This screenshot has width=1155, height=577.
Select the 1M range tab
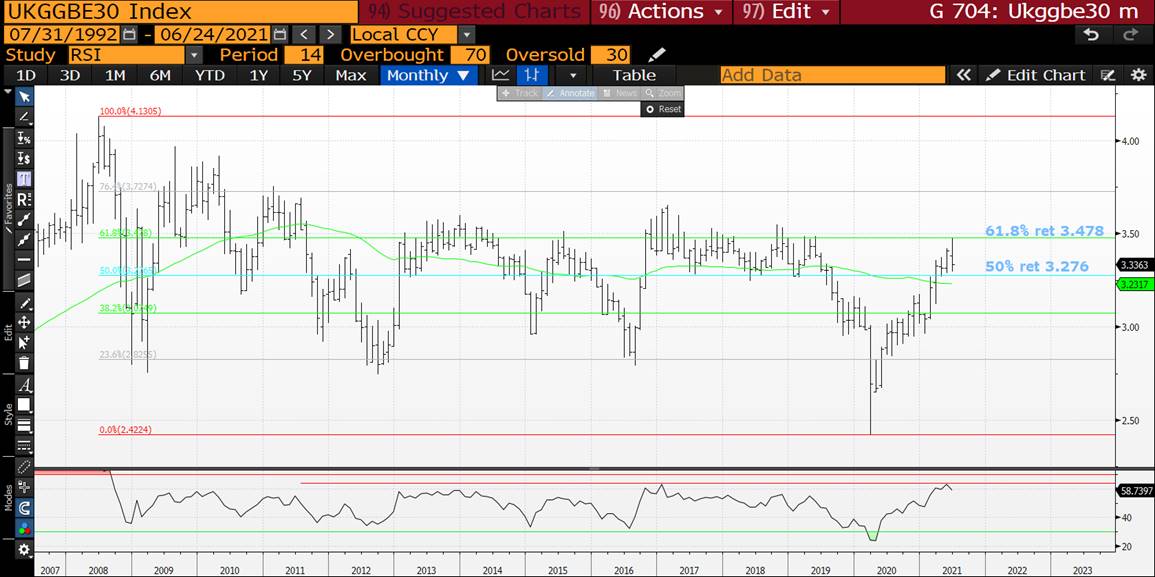115,75
